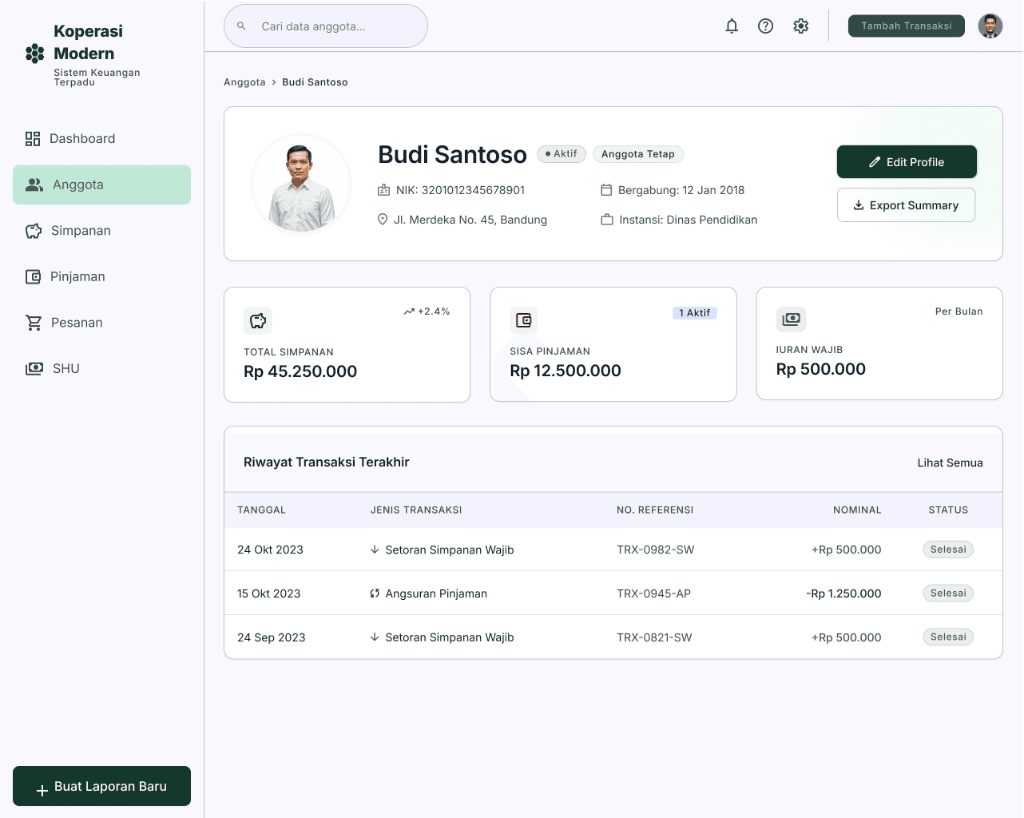Click the Budi Santoso breadcrumb
The height and width of the screenshot is (818, 1024).
(315, 82)
